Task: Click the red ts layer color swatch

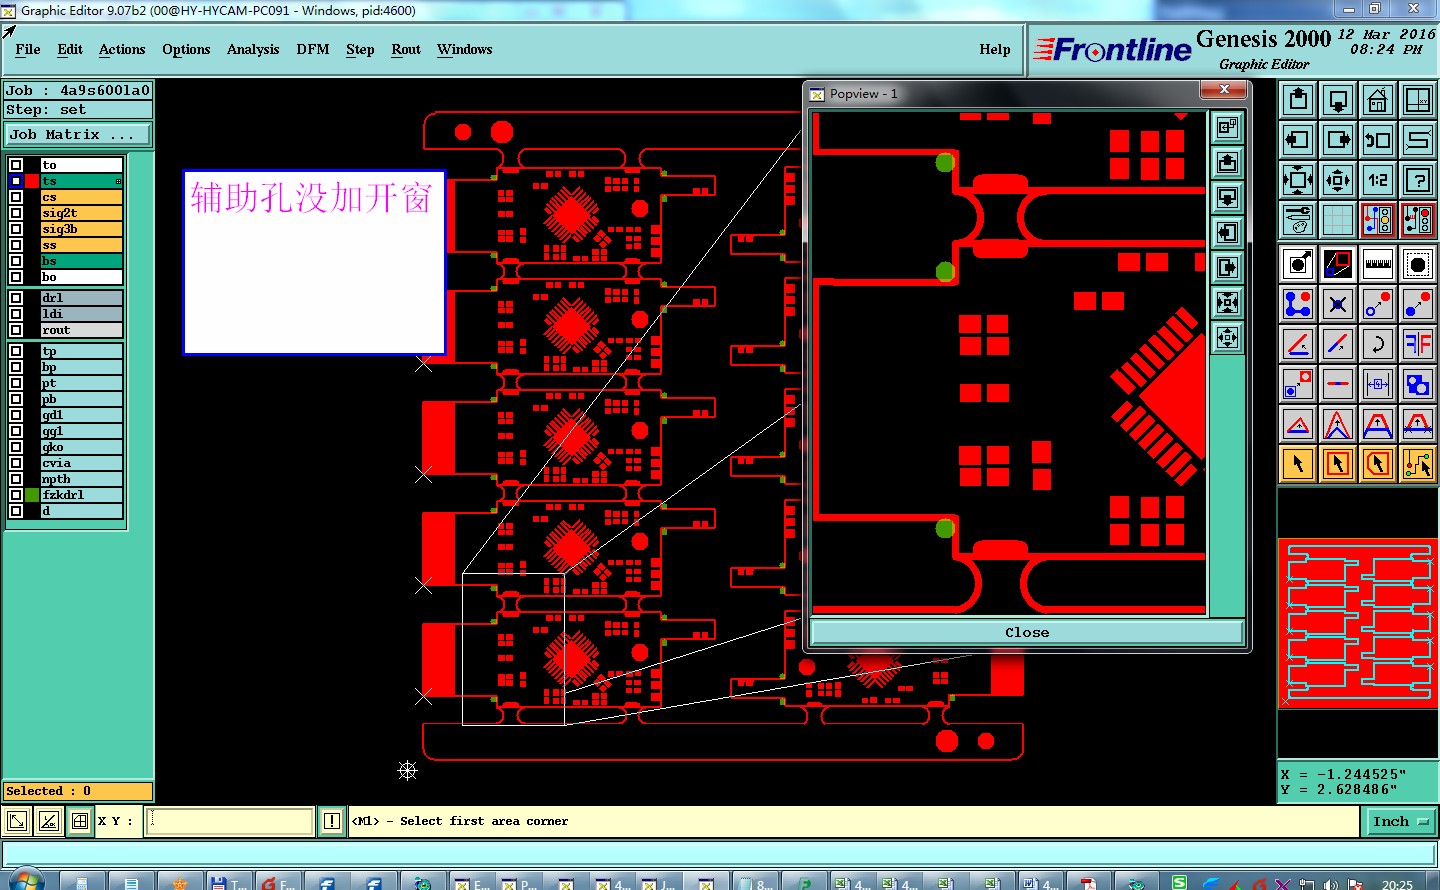Action: click(33, 181)
